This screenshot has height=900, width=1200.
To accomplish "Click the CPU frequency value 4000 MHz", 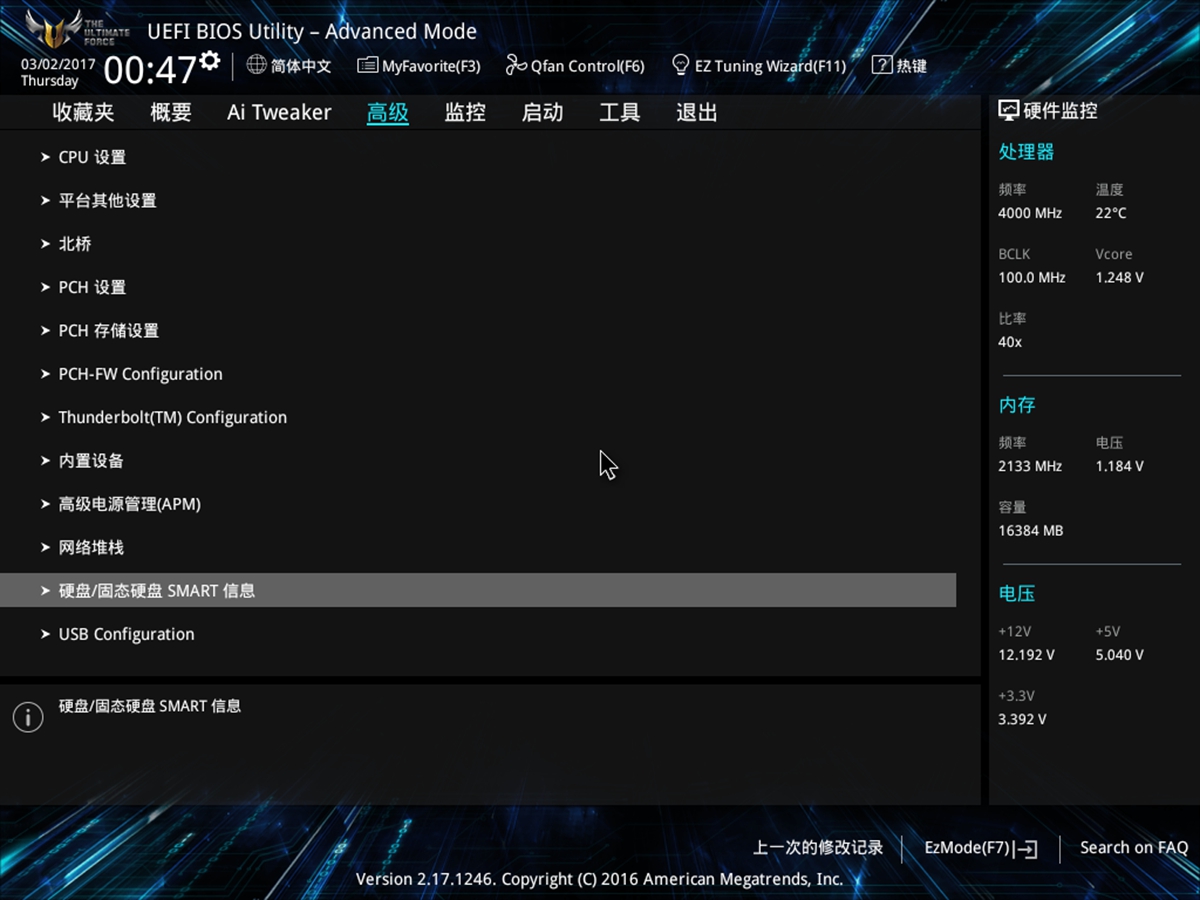I will pos(1030,213).
